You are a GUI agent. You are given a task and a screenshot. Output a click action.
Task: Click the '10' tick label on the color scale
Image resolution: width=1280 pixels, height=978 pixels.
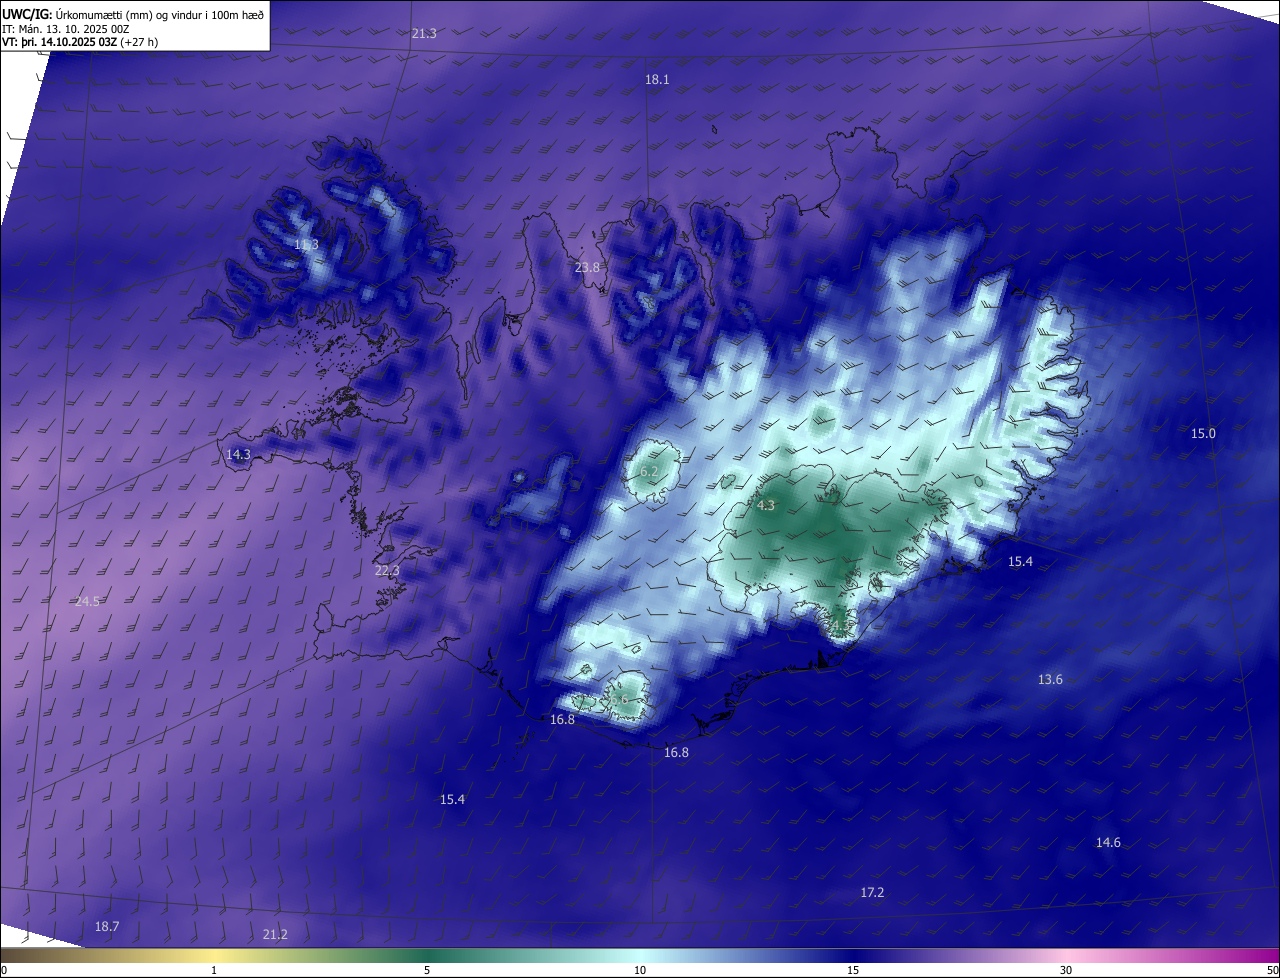click(x=640, y=970)
